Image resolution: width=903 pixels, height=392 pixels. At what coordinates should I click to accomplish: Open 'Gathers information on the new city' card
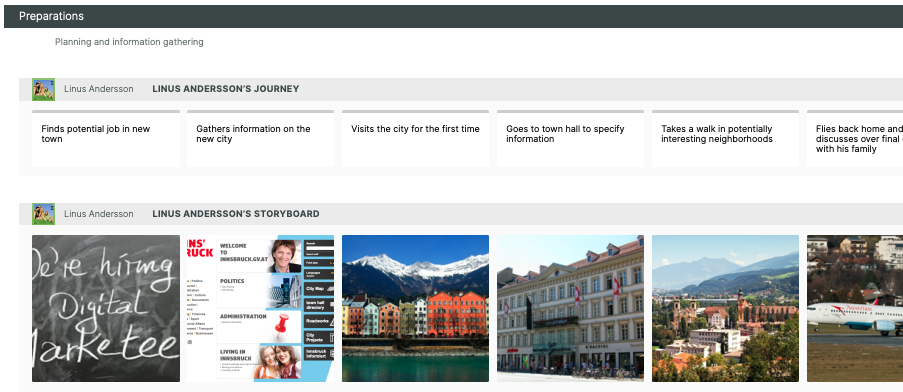coord(260,139)
